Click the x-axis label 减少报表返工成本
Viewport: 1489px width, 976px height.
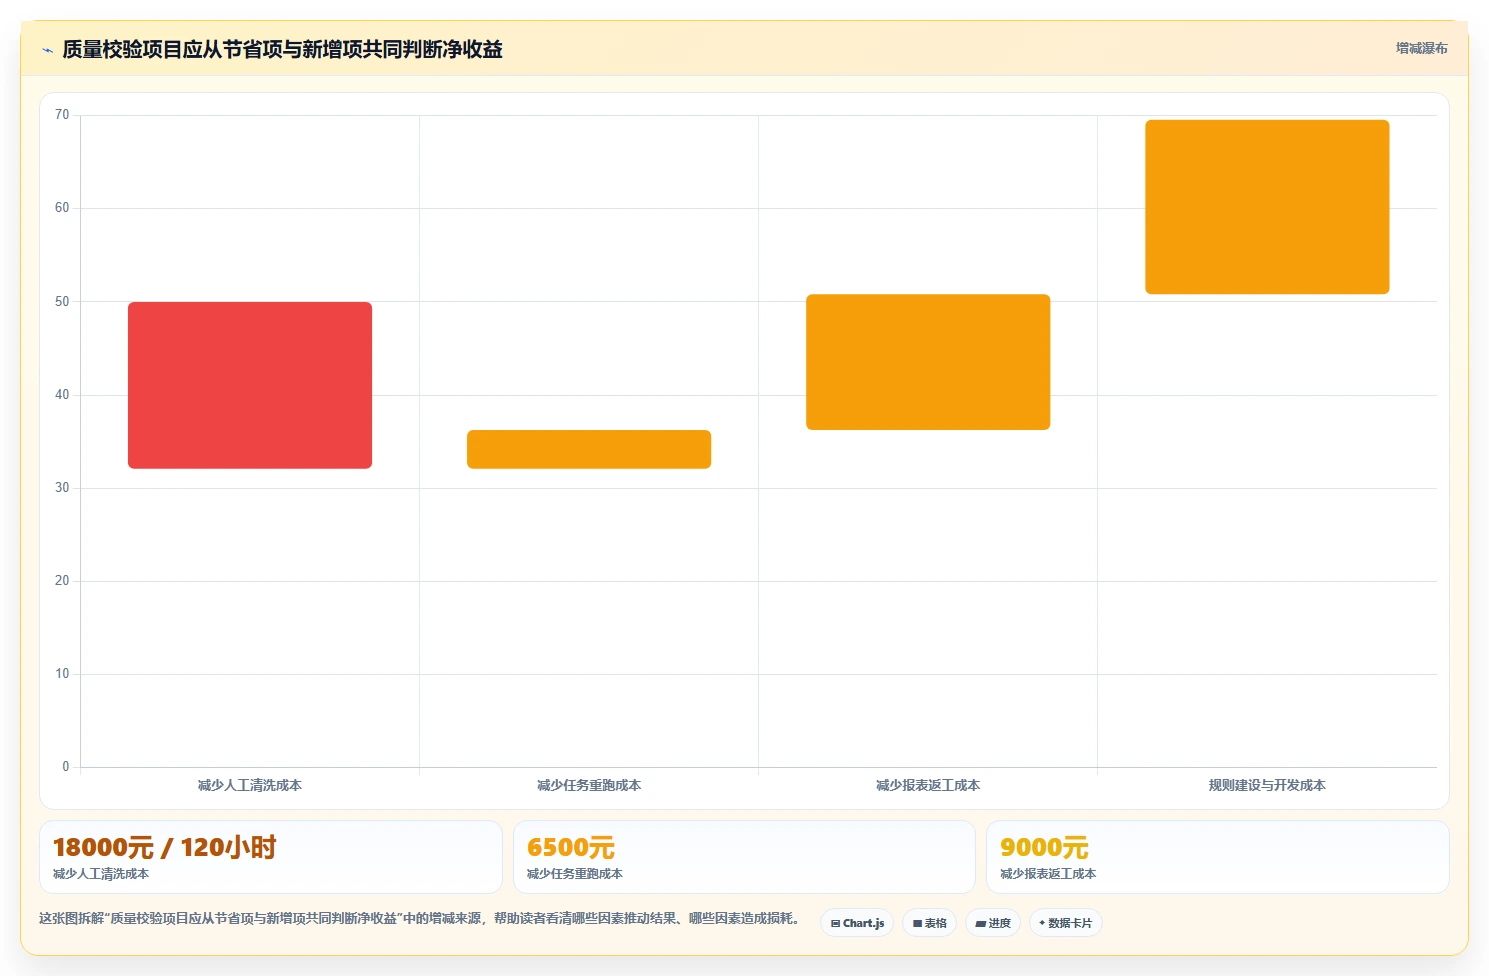928,785
